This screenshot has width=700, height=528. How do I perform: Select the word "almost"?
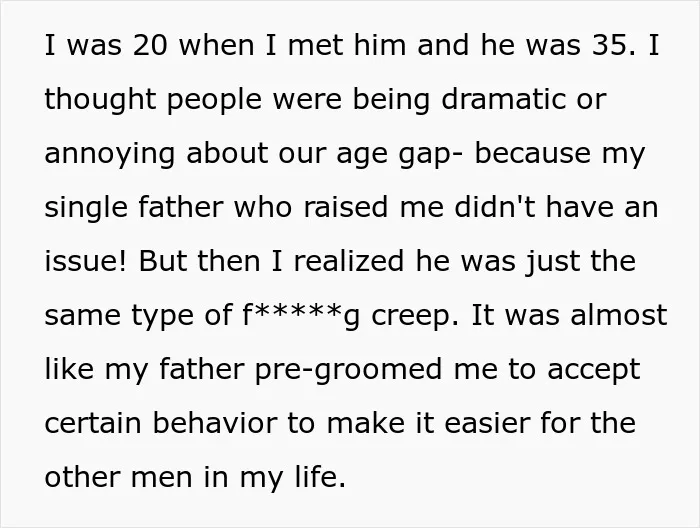pyautogui.click(x=619, y=315)
